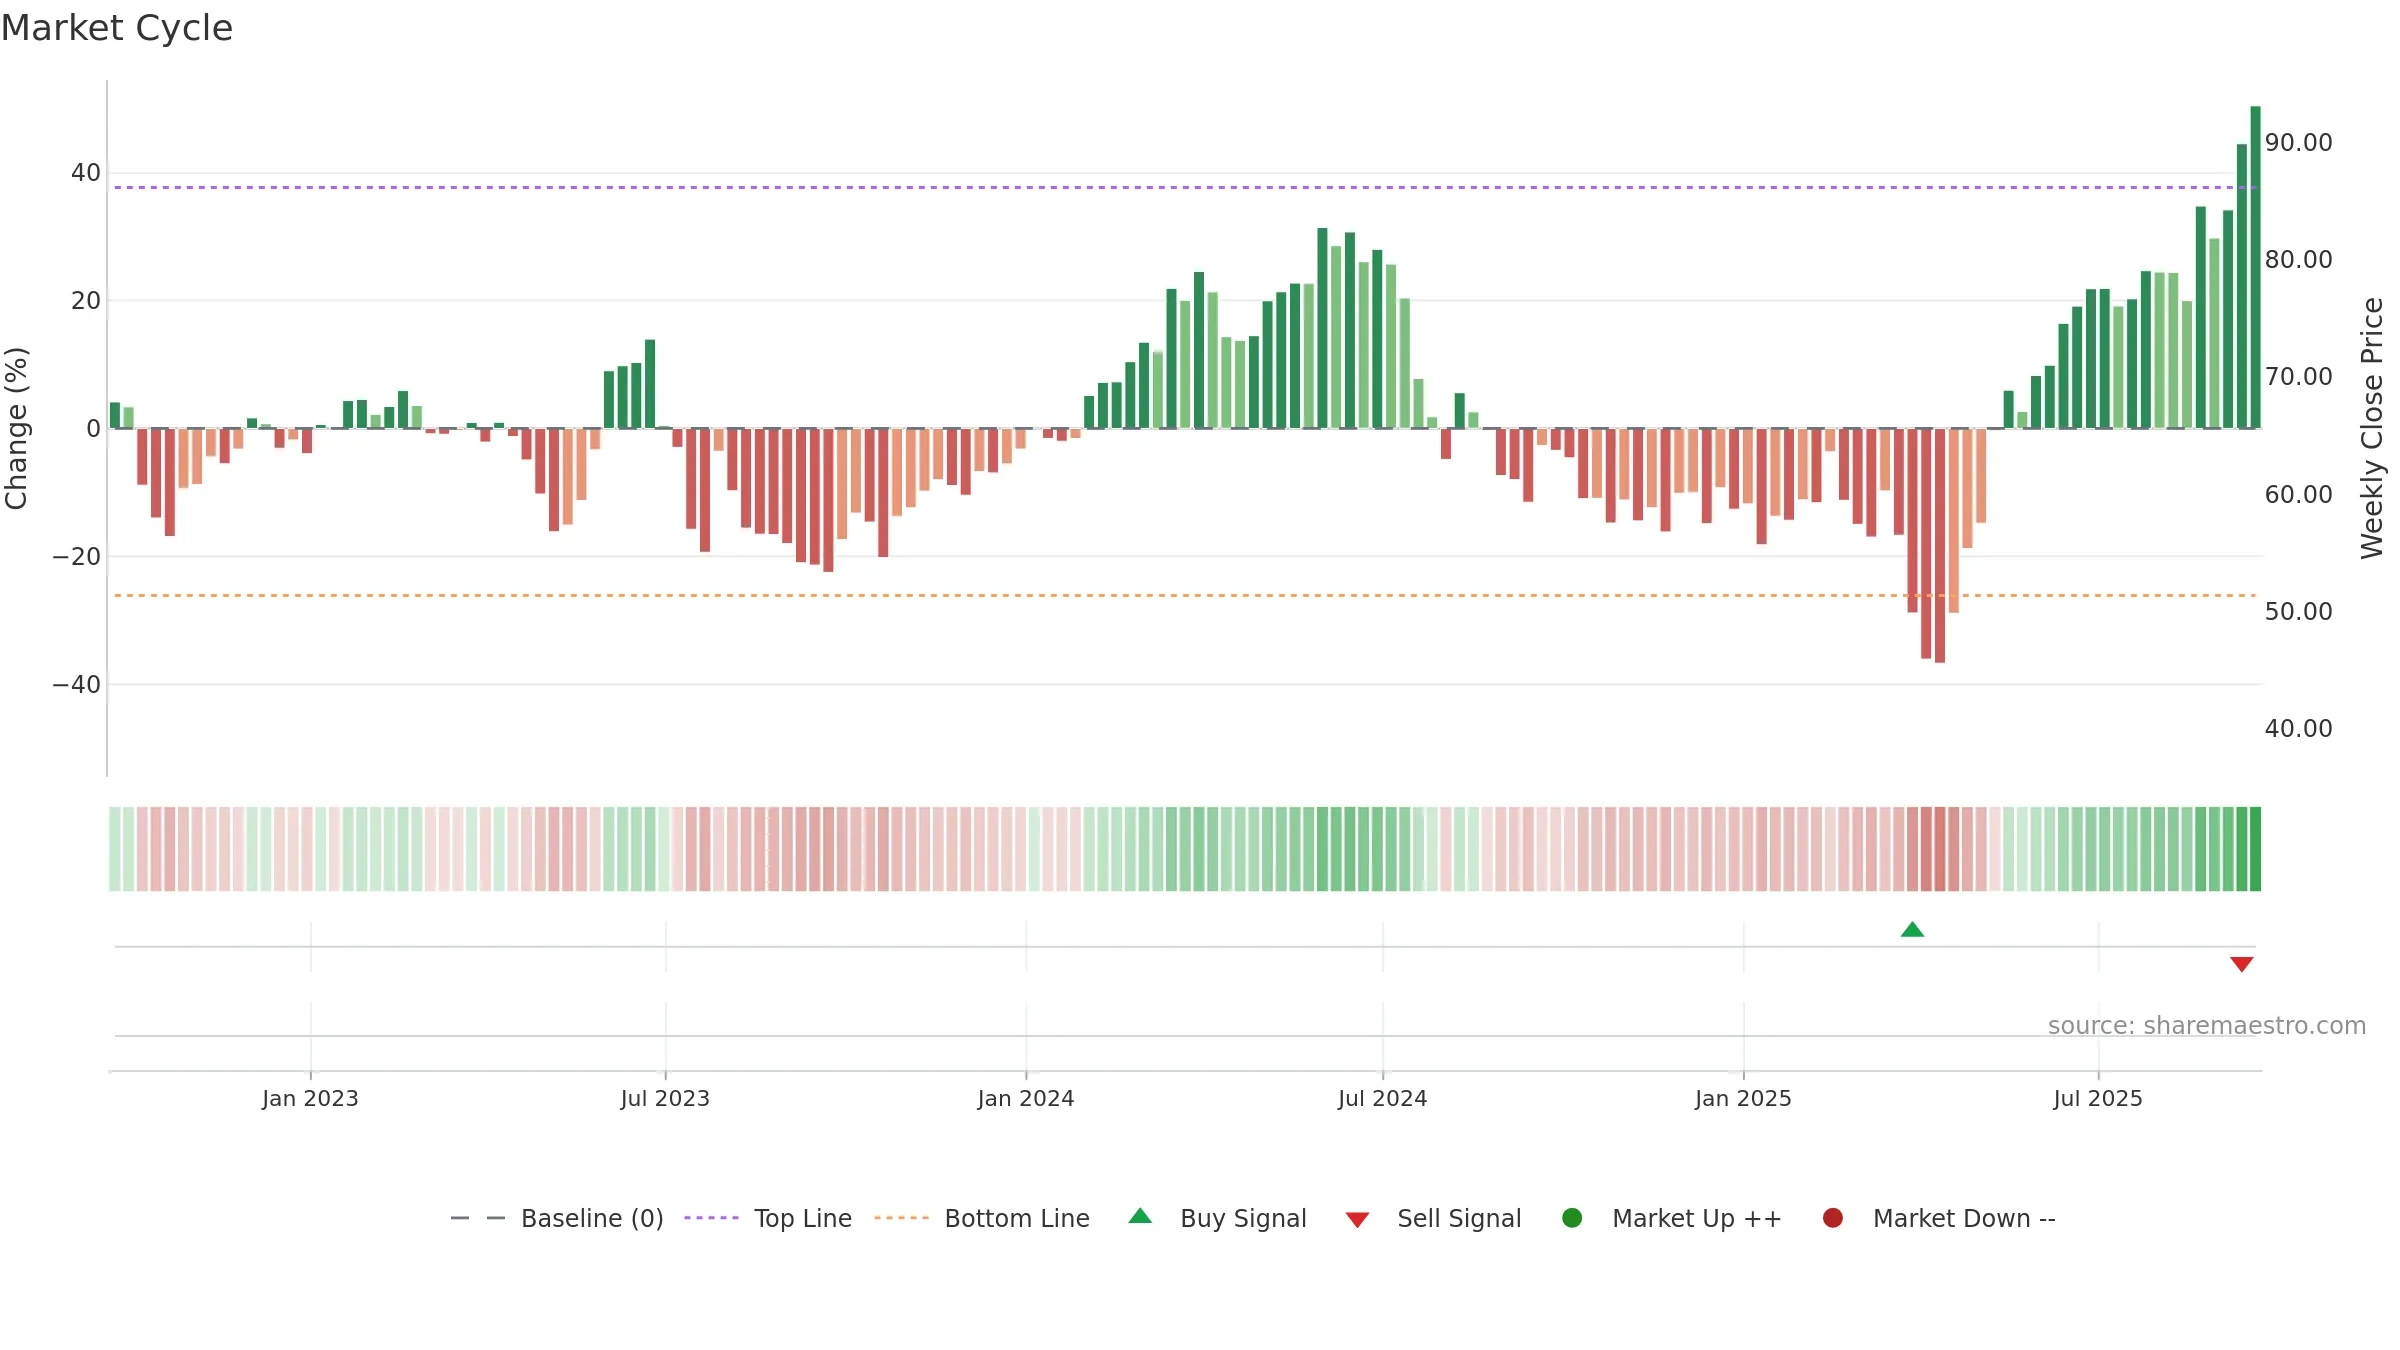Viewport: 2400px width, 1350px height.
Task: Click the '40.00' price tick label
Action: click(x=2298, y=728)
